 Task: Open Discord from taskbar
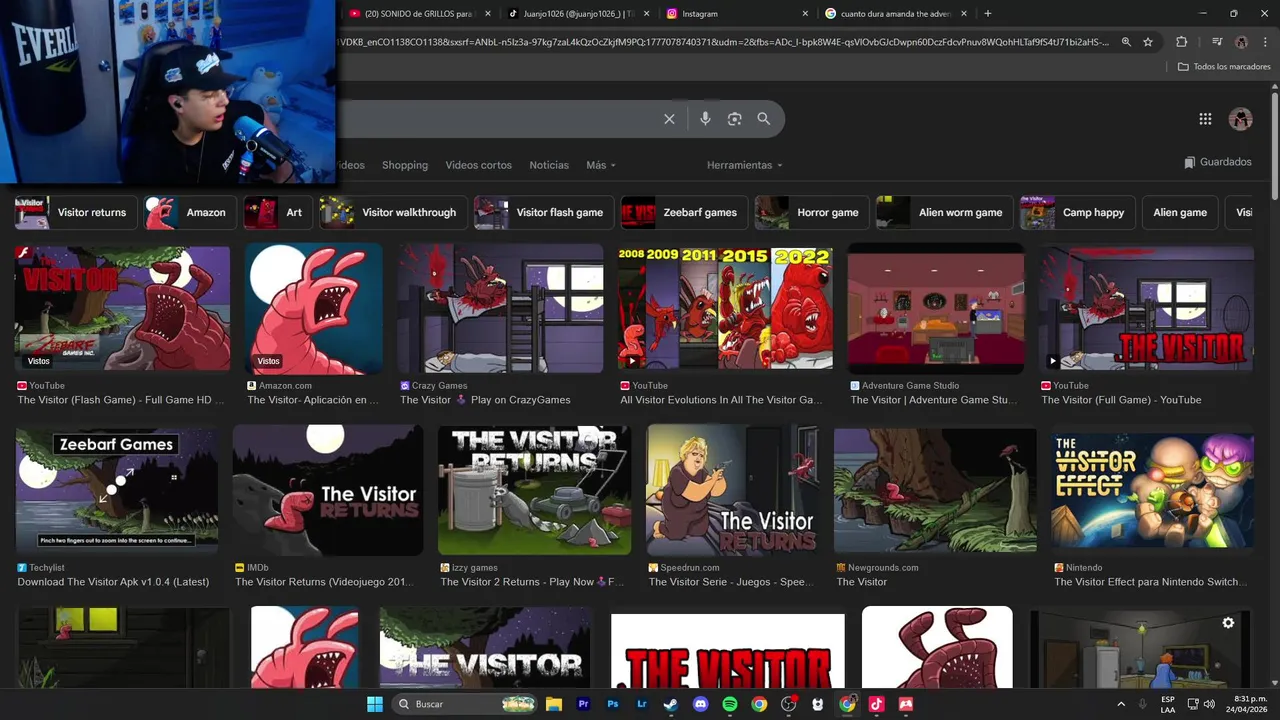(700, 704)
